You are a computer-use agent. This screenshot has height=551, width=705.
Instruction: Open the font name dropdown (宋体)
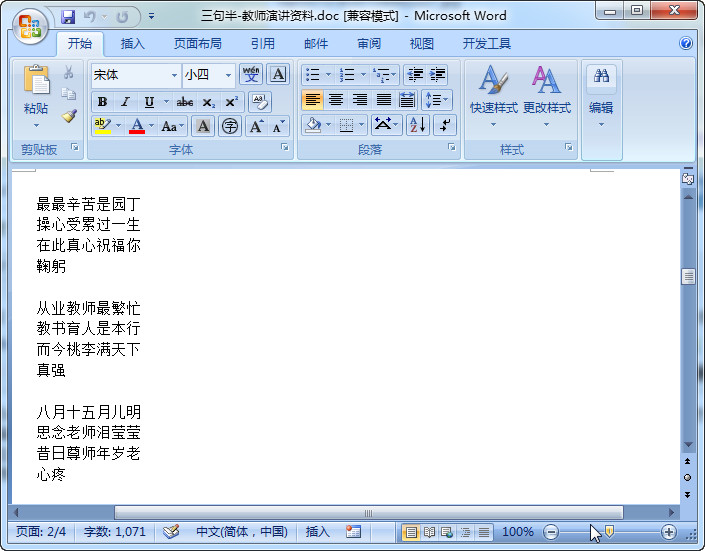(174, 75)
